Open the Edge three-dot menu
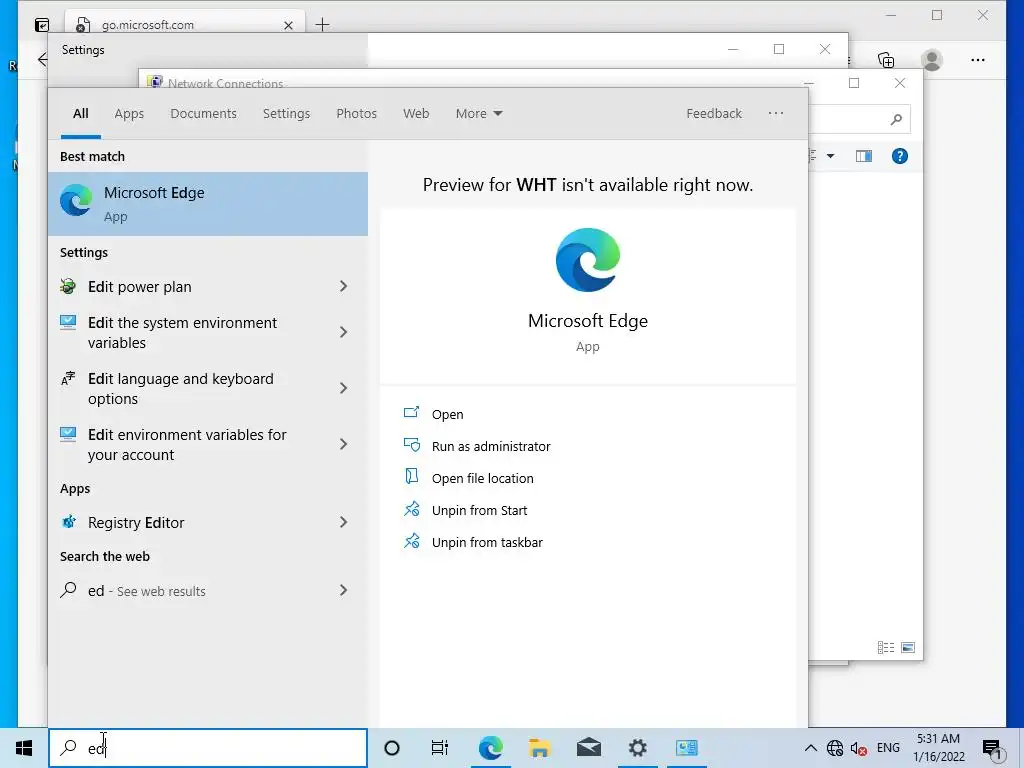Image resolution: width=1024 pixels, height=768 pixels. click(x=978, y=60)
